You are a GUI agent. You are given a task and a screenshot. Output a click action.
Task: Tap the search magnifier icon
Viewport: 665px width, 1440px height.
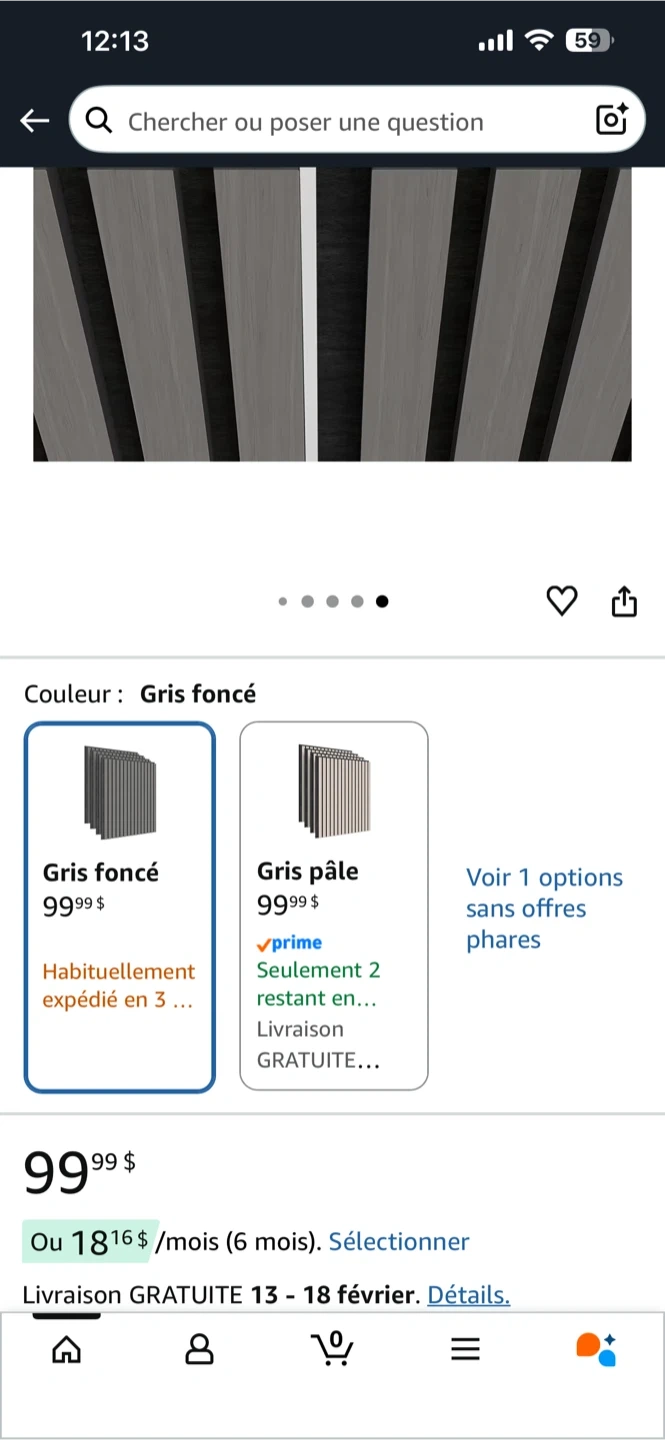click(x=99, y=121)
